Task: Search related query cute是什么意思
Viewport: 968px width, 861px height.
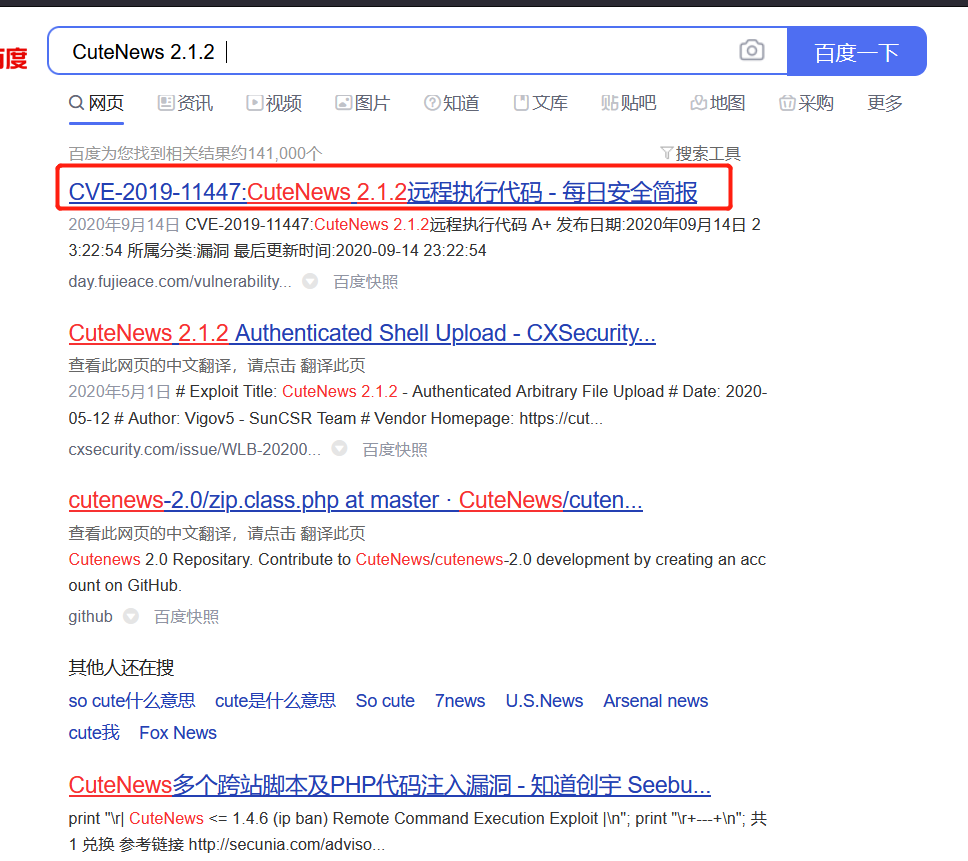Action: point(275,701)
